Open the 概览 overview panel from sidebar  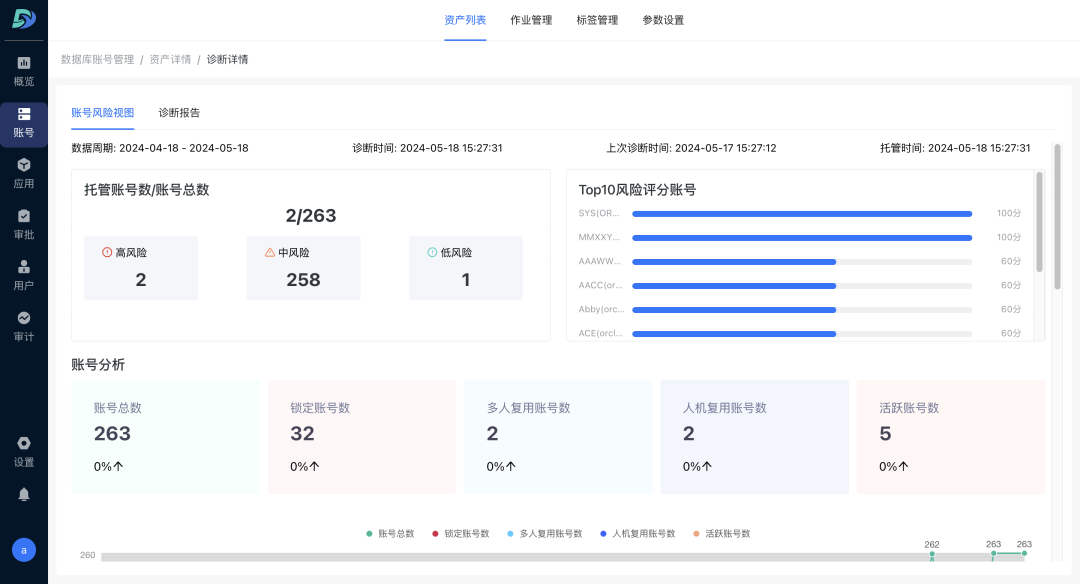[23, 72]
